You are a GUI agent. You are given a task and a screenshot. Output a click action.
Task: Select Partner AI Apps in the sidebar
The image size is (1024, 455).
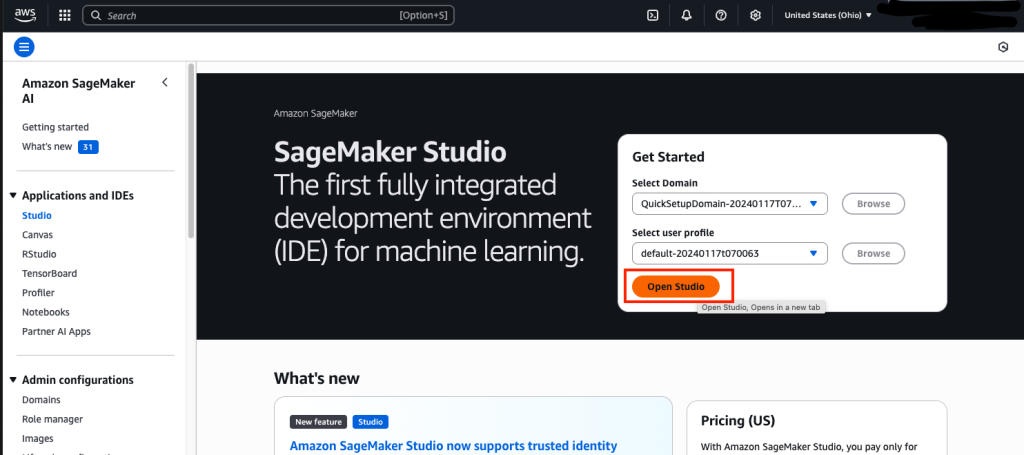(56, 332)
